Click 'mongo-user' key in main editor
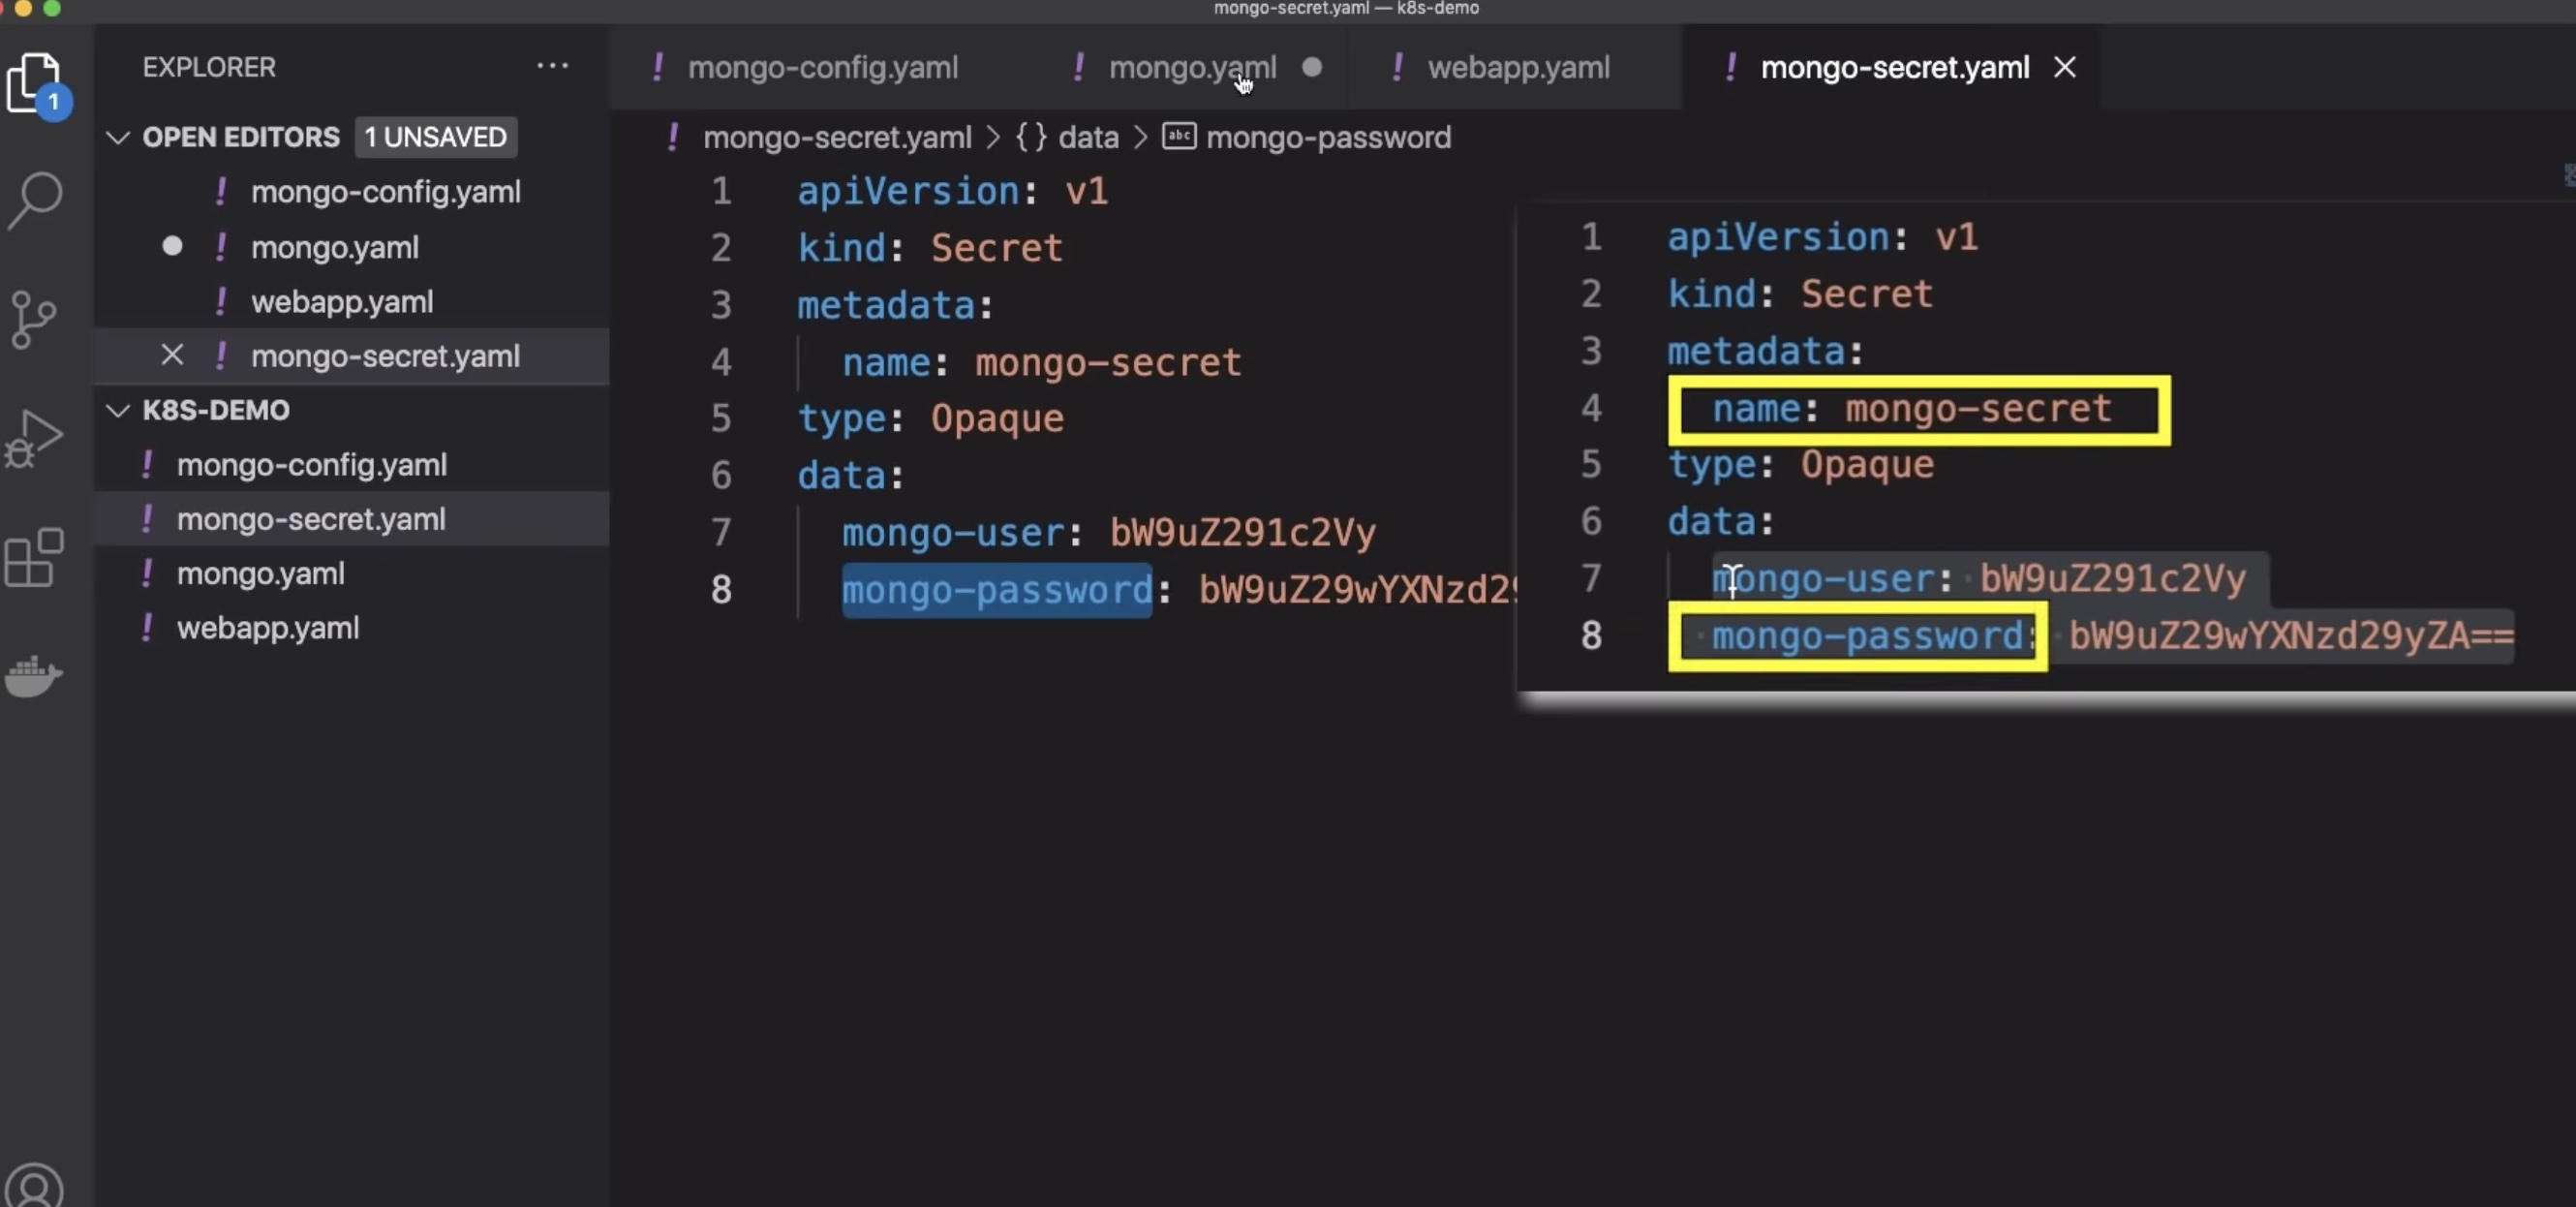The height and width of the screenshot is (1207, 2576). pyautogui.click(x=953, y=532)
